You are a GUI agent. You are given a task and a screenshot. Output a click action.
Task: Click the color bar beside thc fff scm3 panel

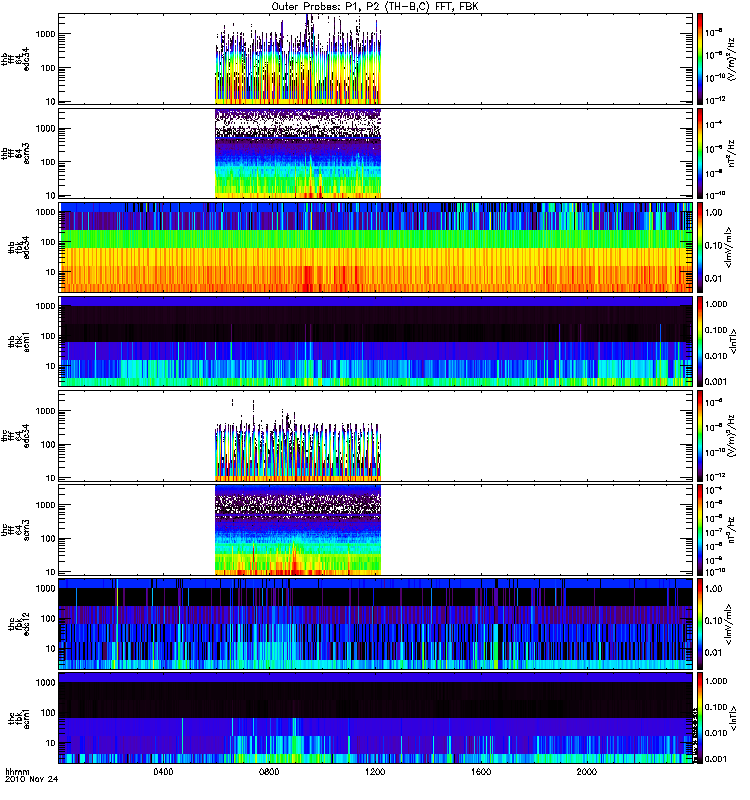(700, 530)
